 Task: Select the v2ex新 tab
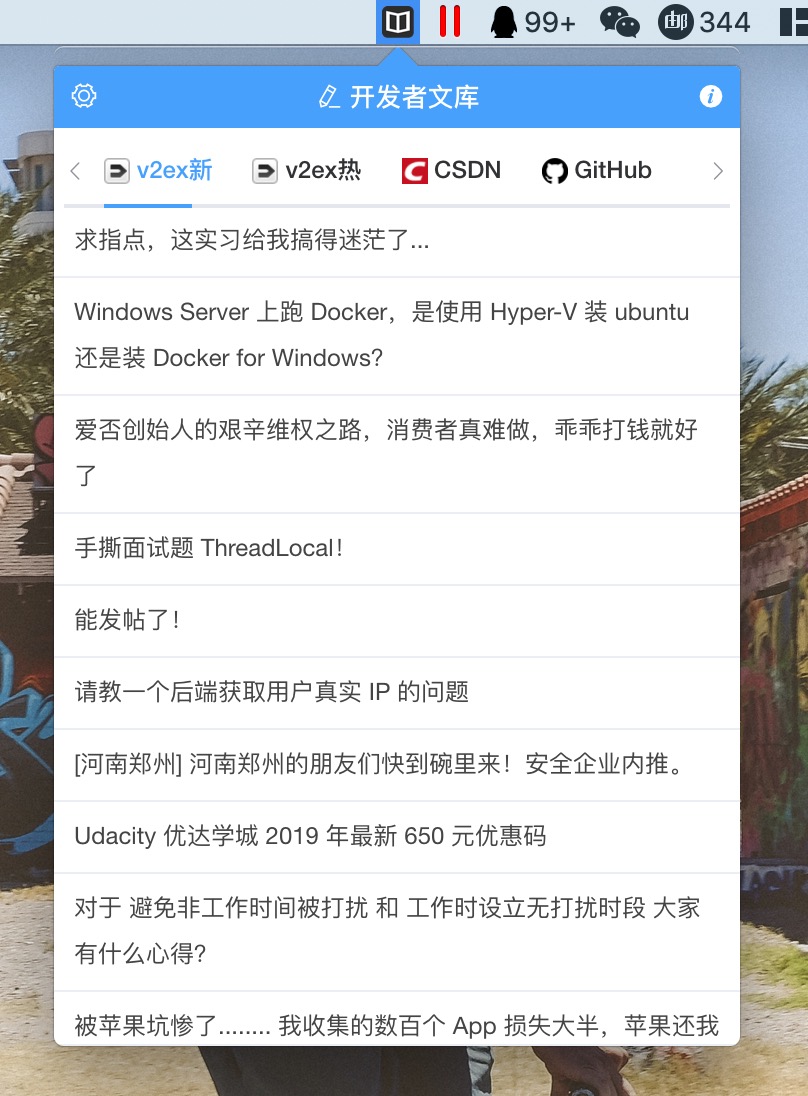[158, 170]
